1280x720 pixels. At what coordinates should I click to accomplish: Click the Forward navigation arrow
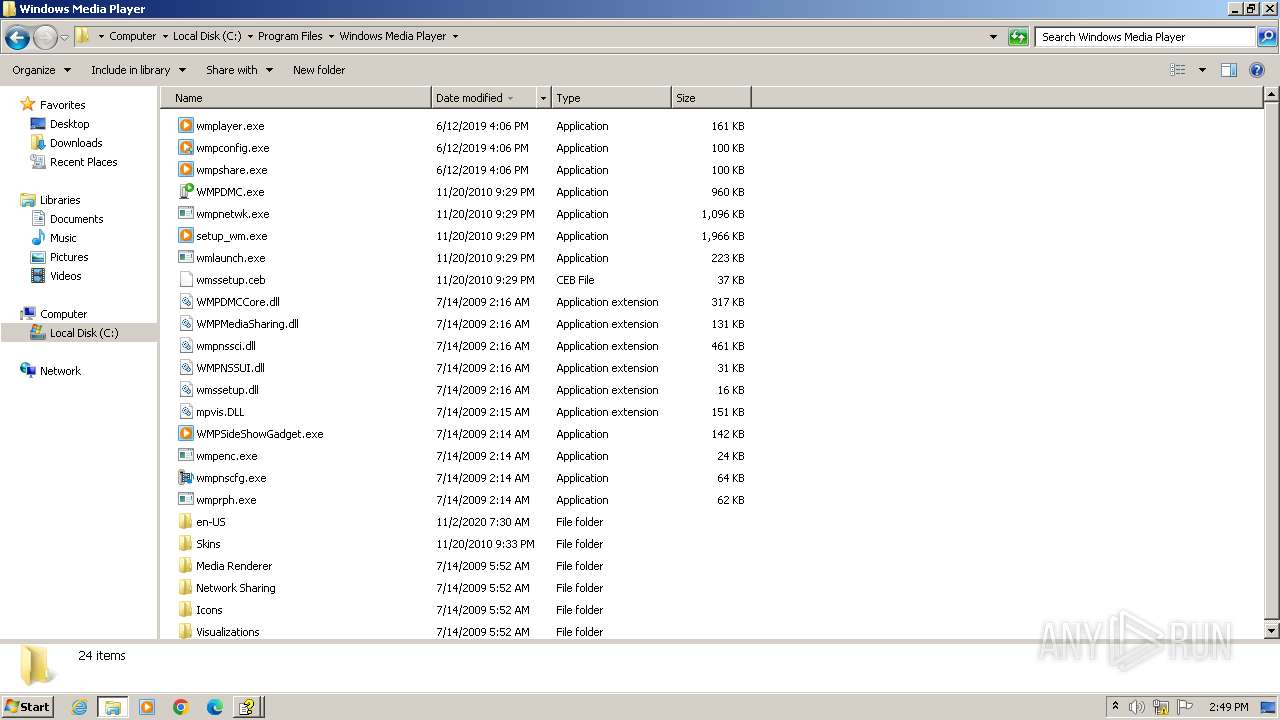pyautogui.click(x=45, y=37)
